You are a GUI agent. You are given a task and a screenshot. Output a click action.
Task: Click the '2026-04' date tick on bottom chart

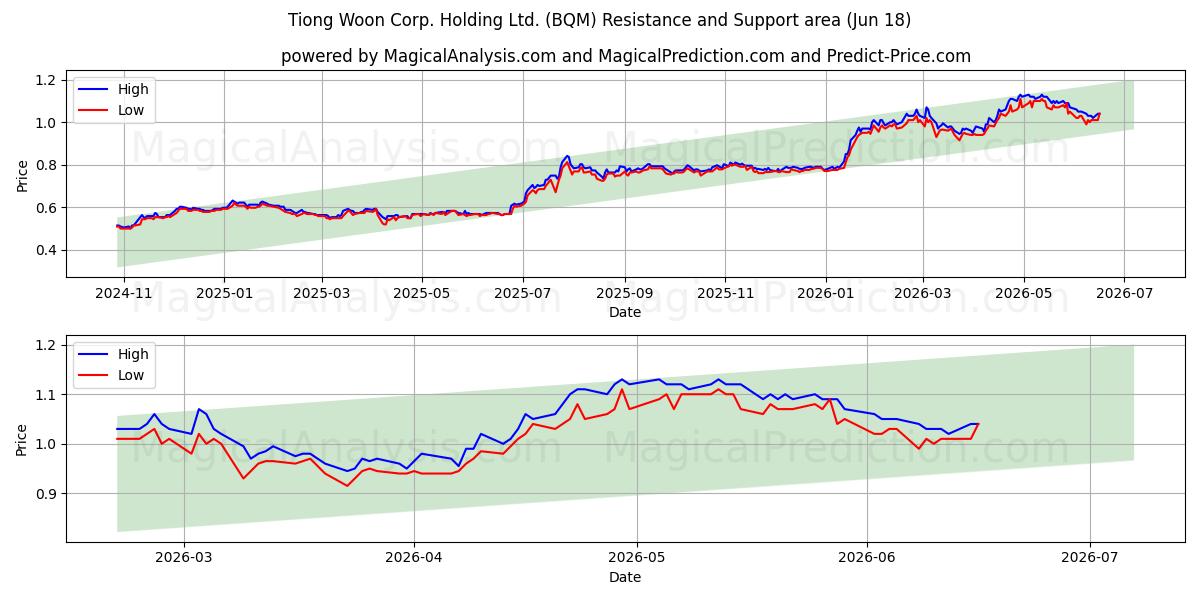(414, 558)
